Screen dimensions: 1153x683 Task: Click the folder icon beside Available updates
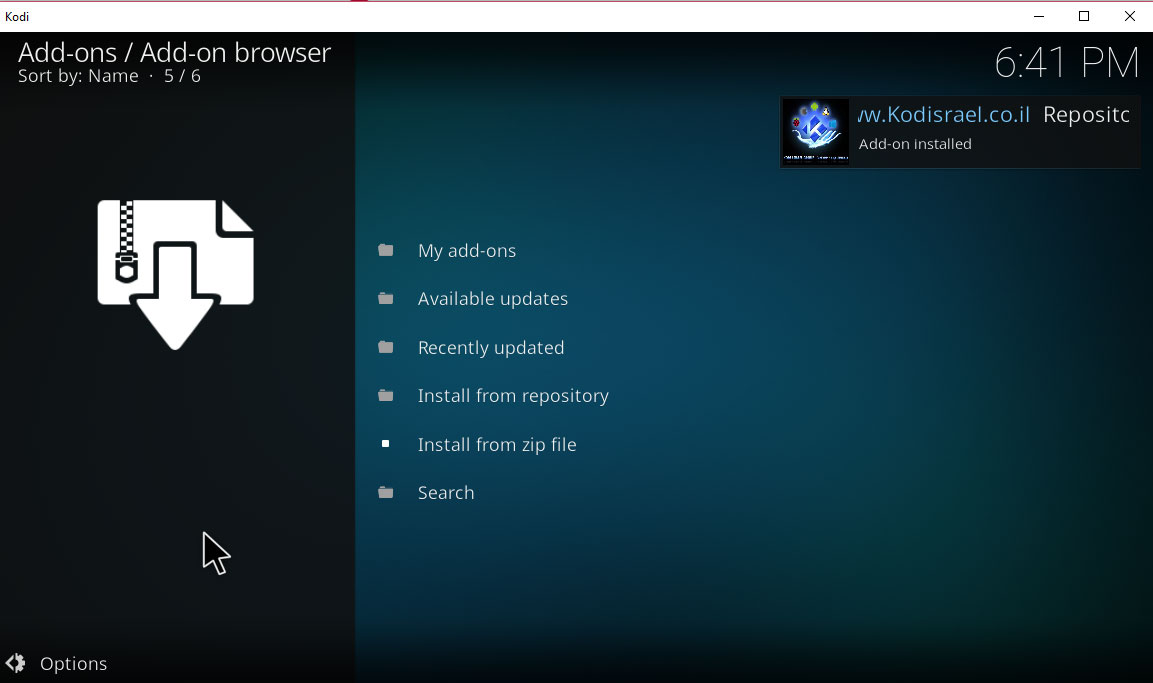[x=386, y=298]
